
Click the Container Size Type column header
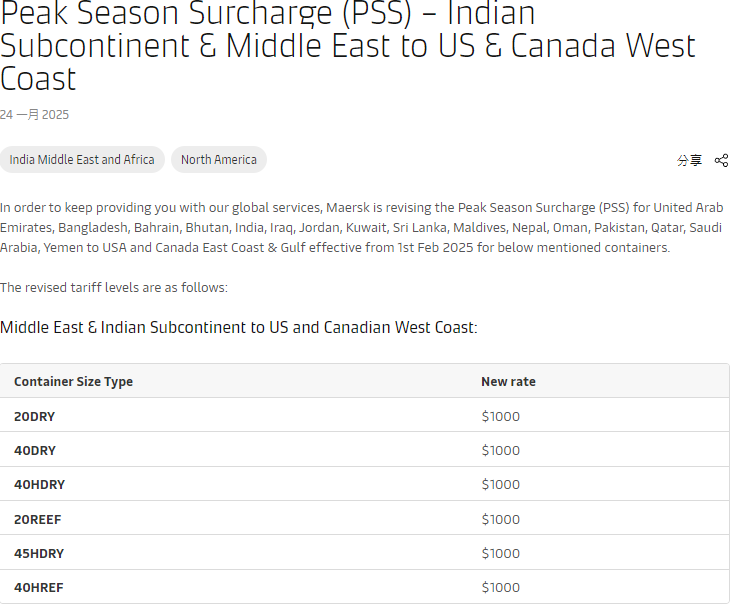click(73, 382)
